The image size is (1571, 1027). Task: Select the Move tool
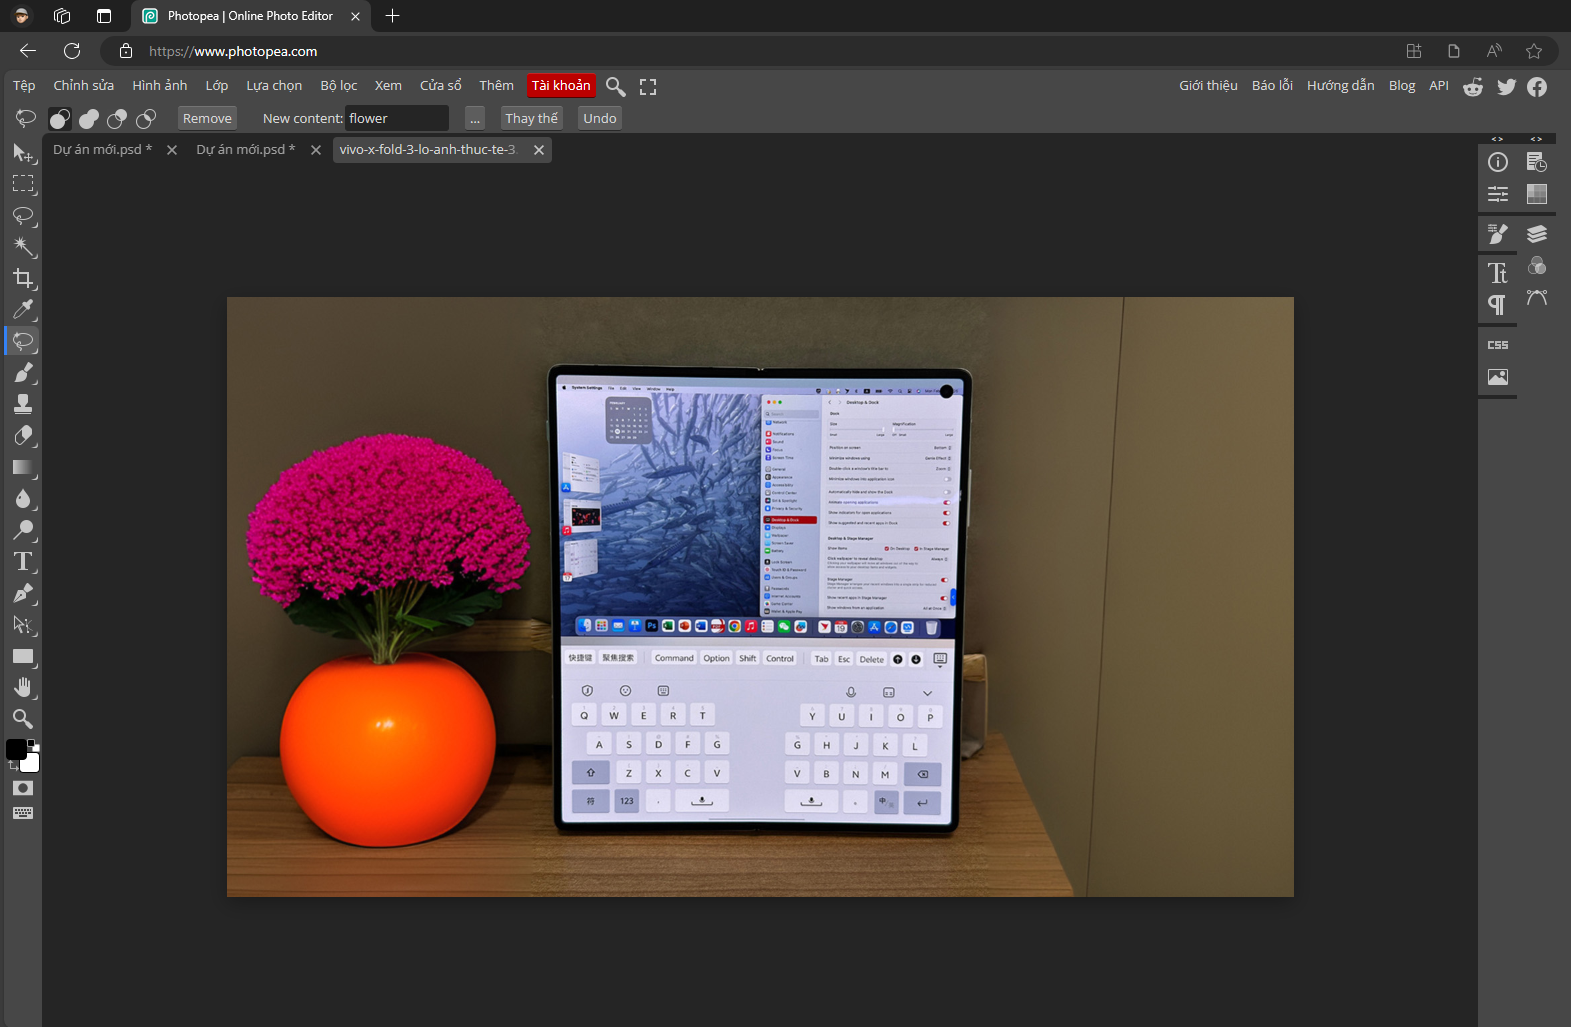point(23,152)
